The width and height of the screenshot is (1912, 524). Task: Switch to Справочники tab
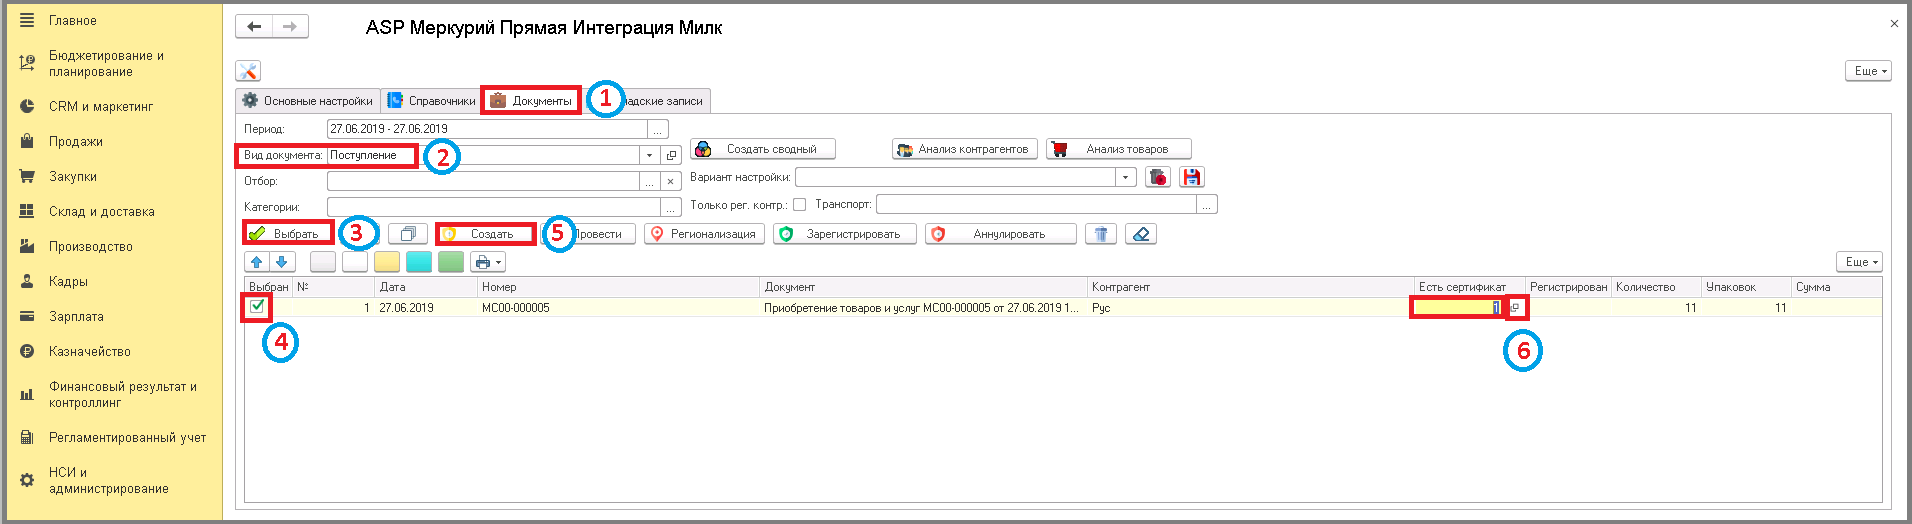tap(431, 101)
